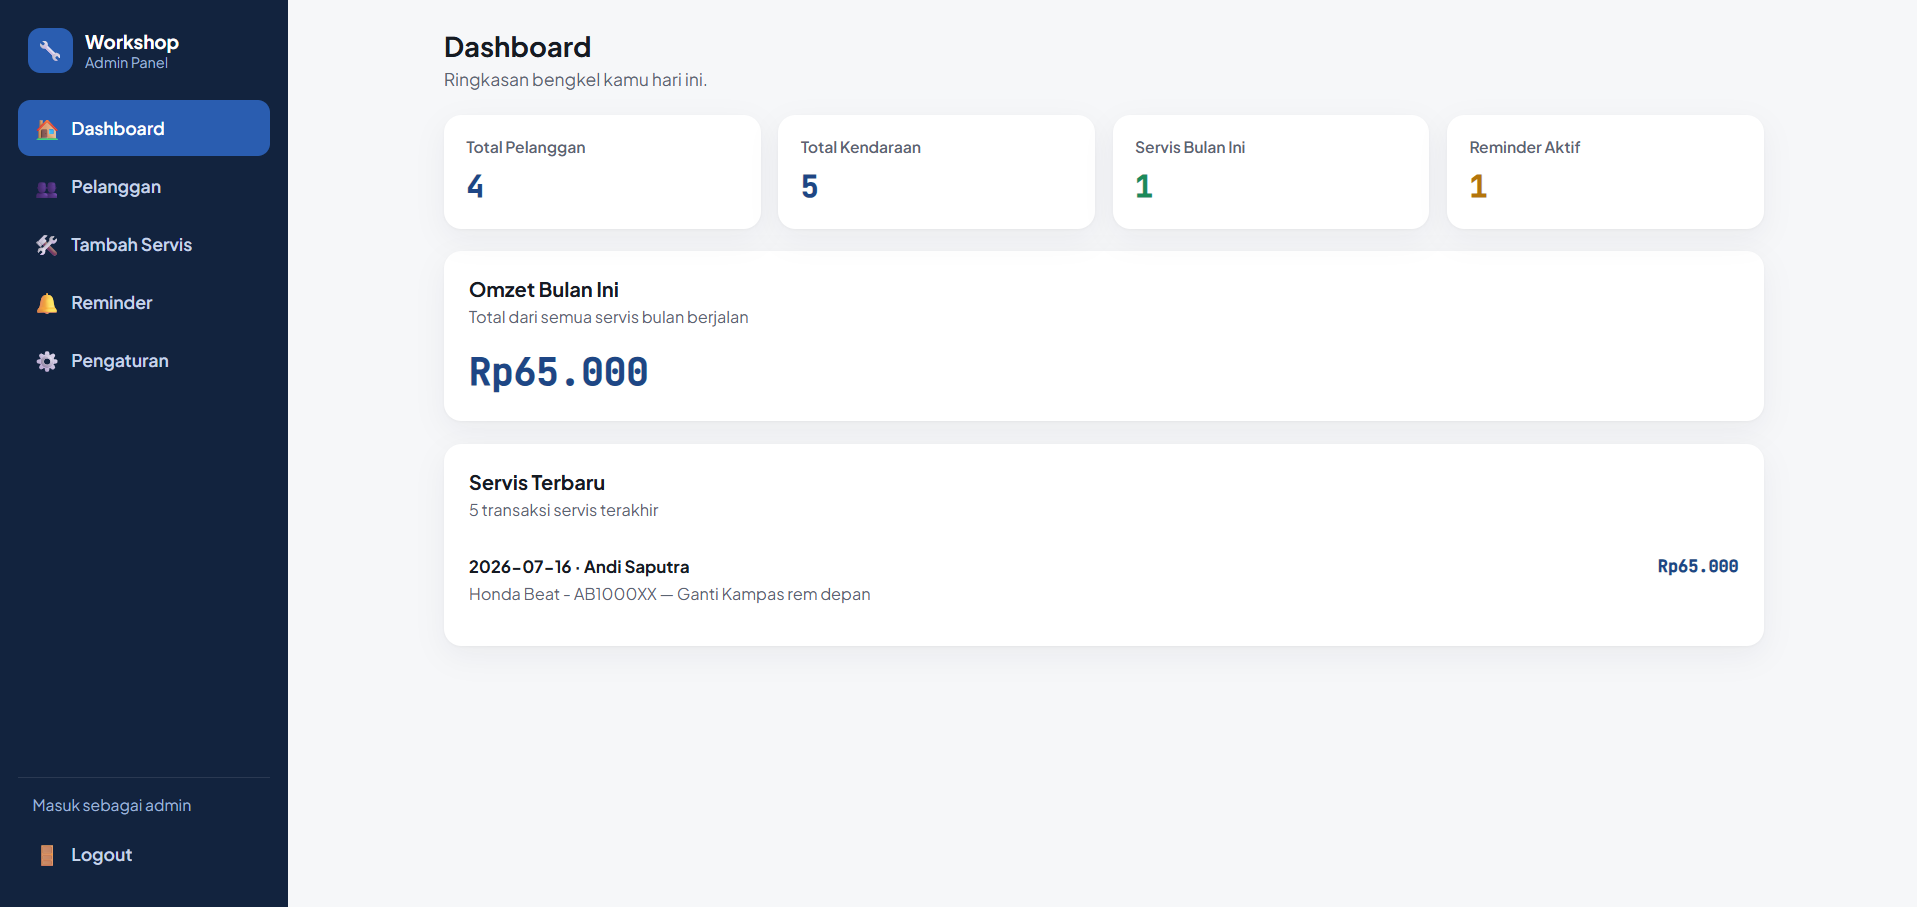Open Pengaturan settings page

pos(144,361)
